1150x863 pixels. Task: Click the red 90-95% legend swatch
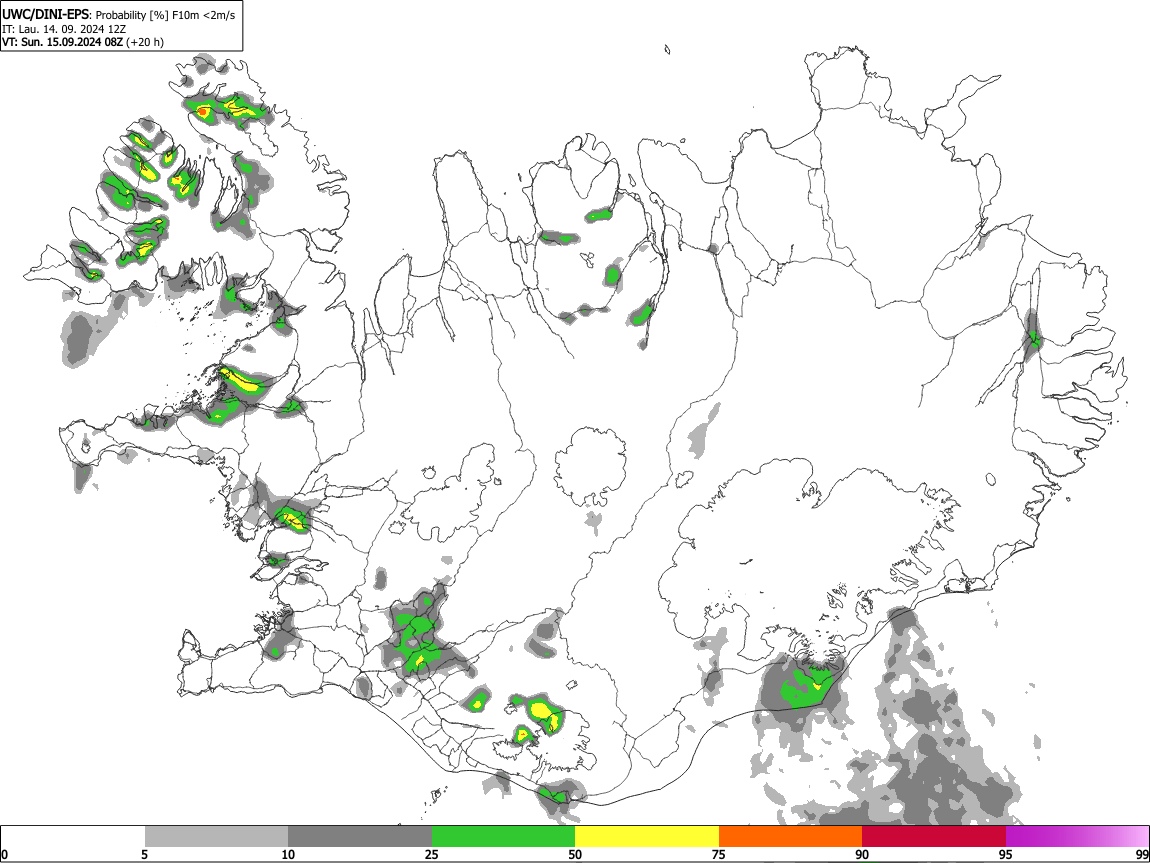point(934,837)
